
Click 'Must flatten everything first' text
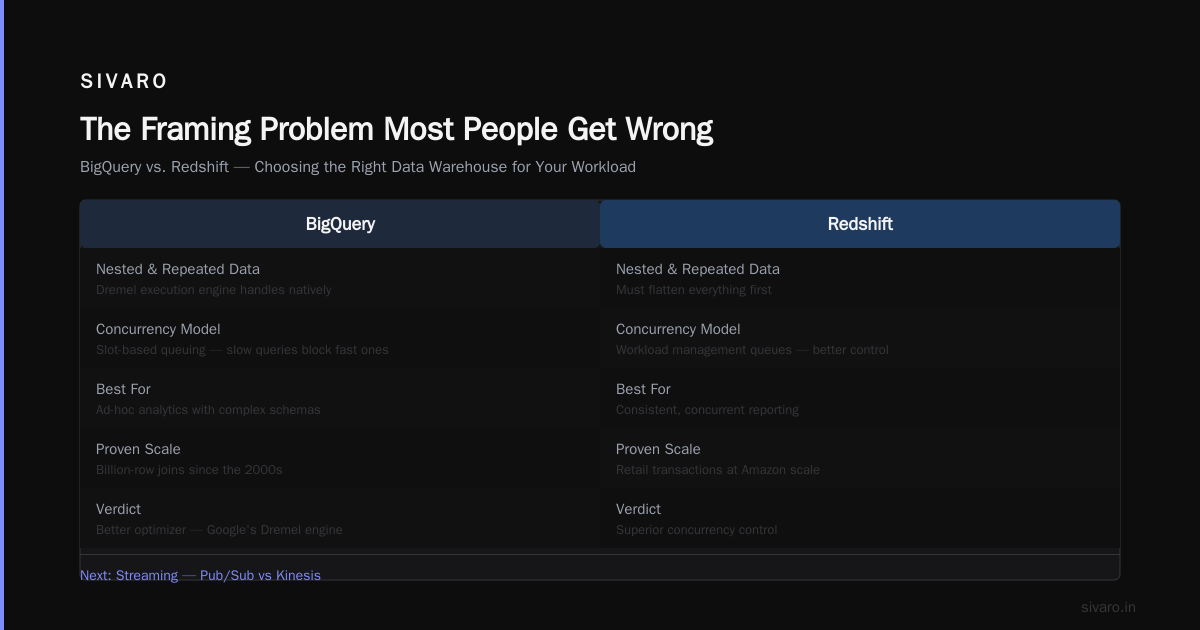[694, 290]
